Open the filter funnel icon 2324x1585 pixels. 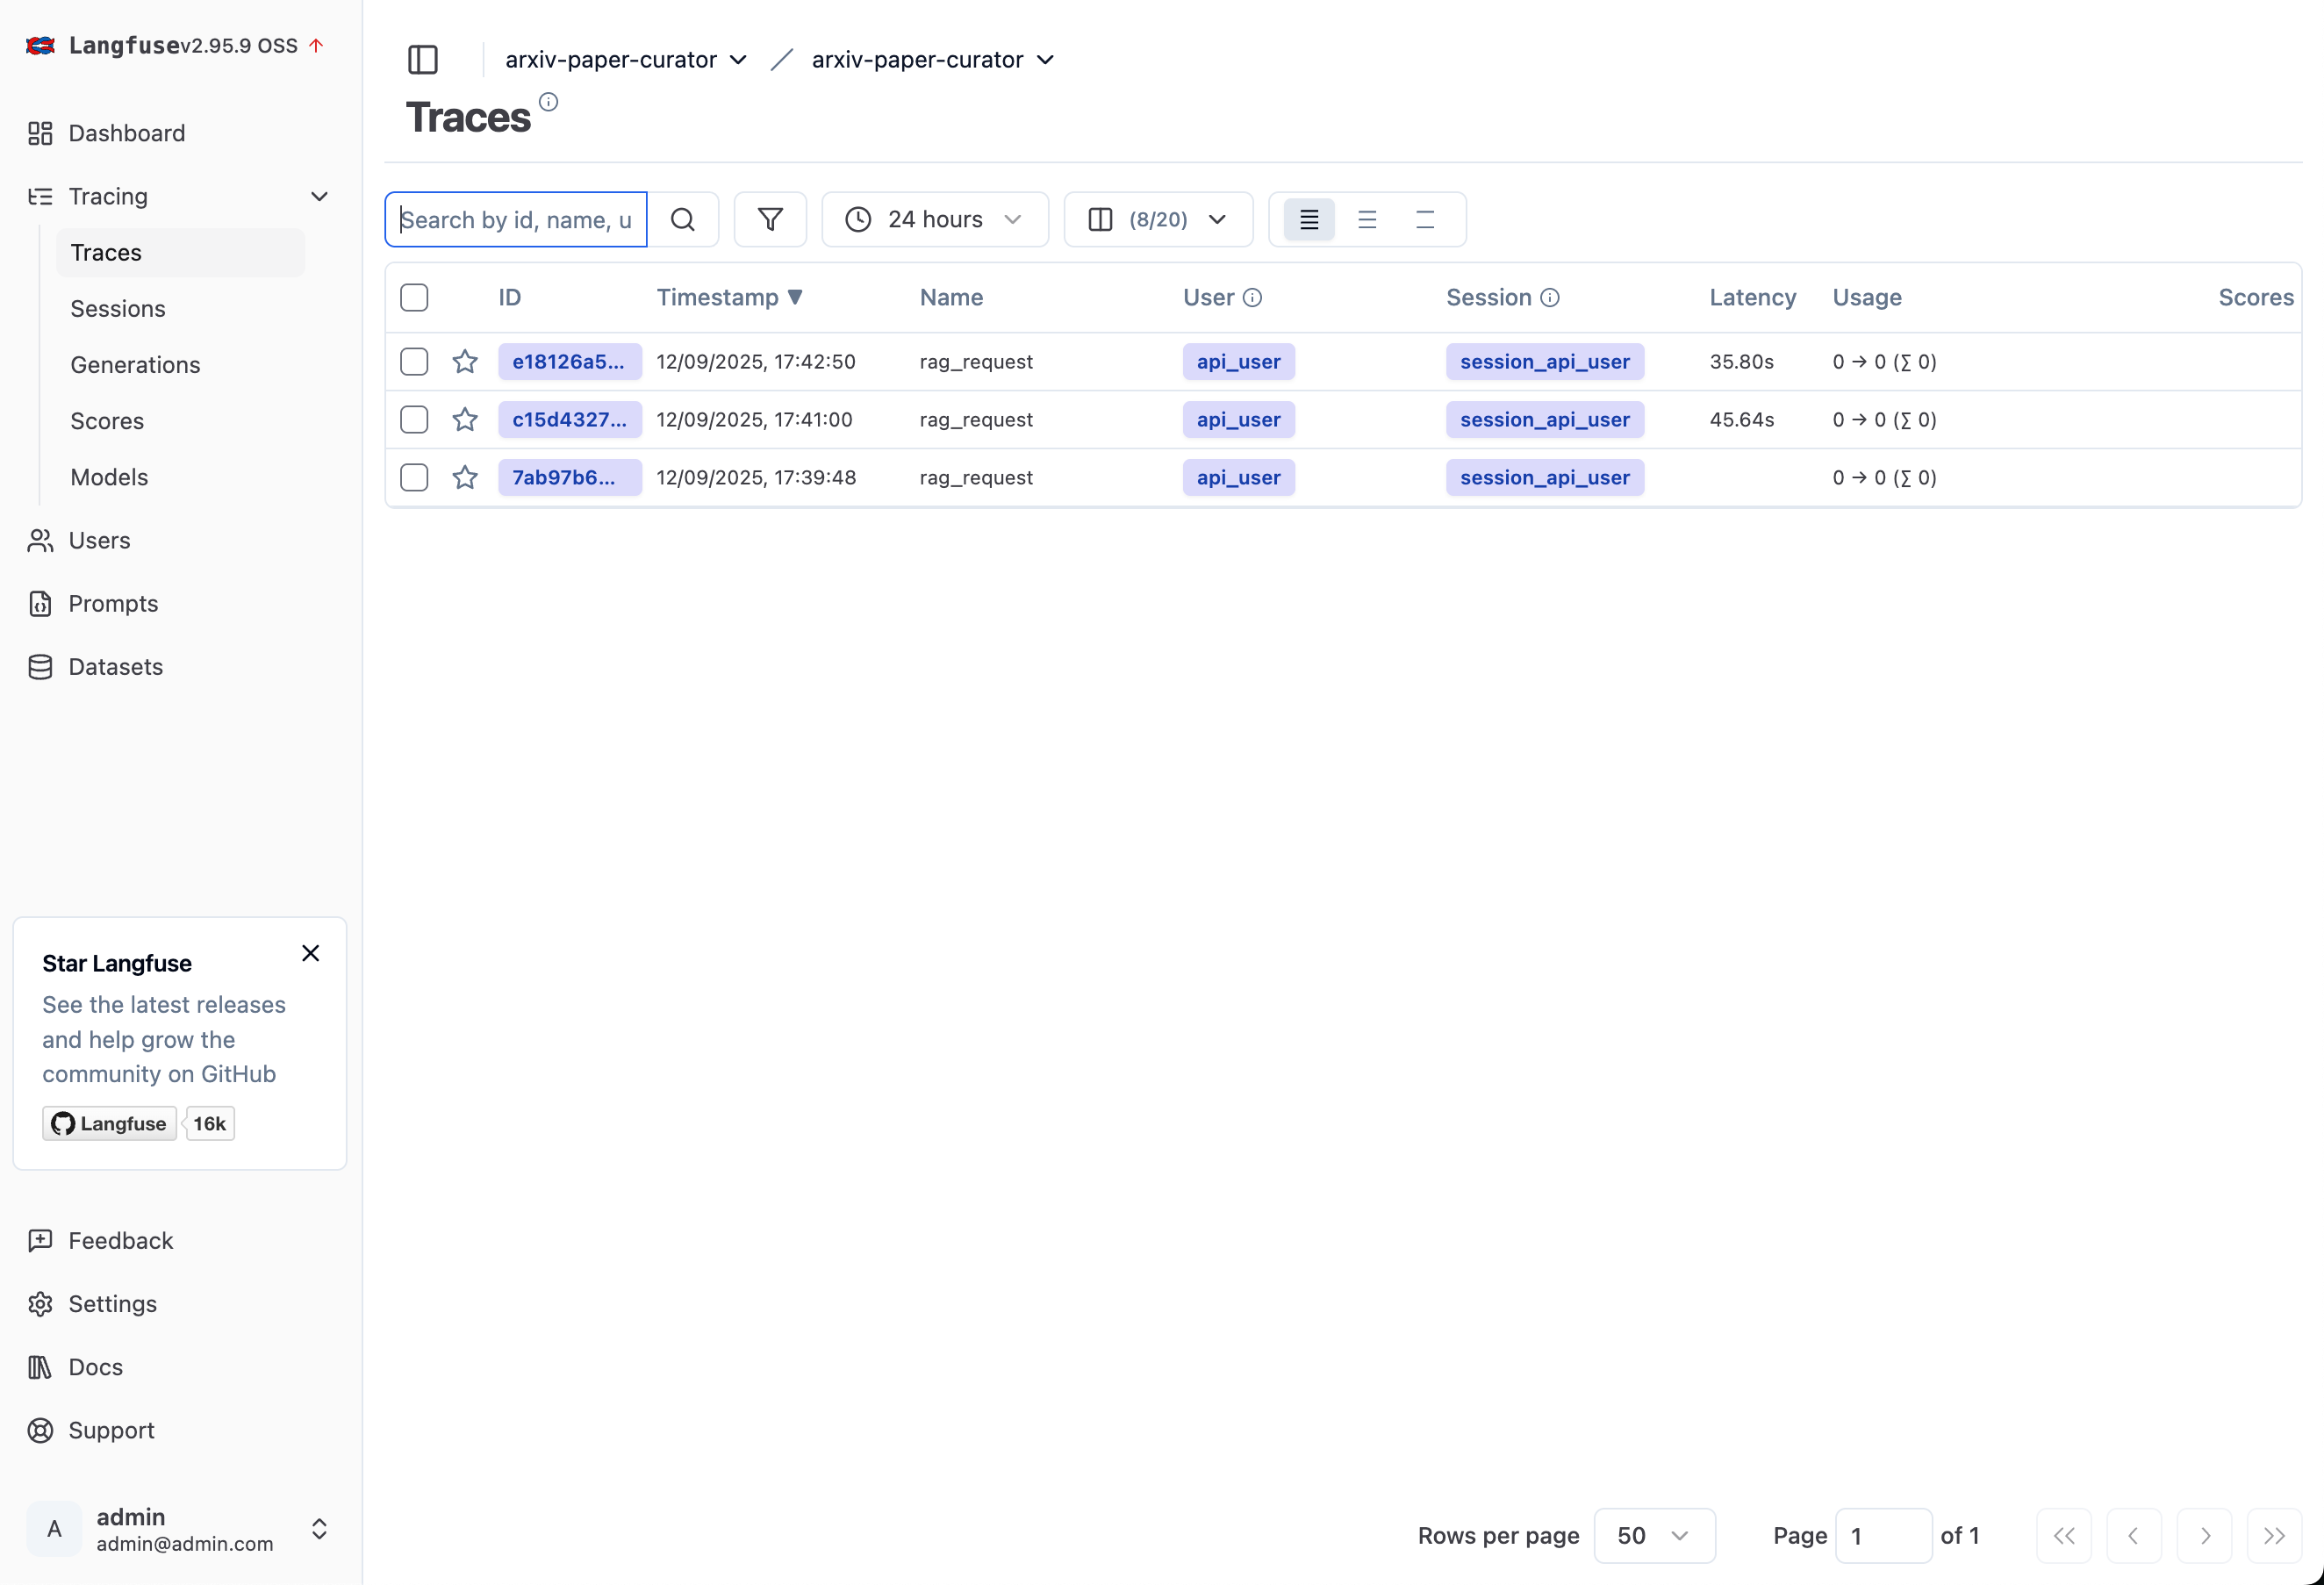point(770,220)
